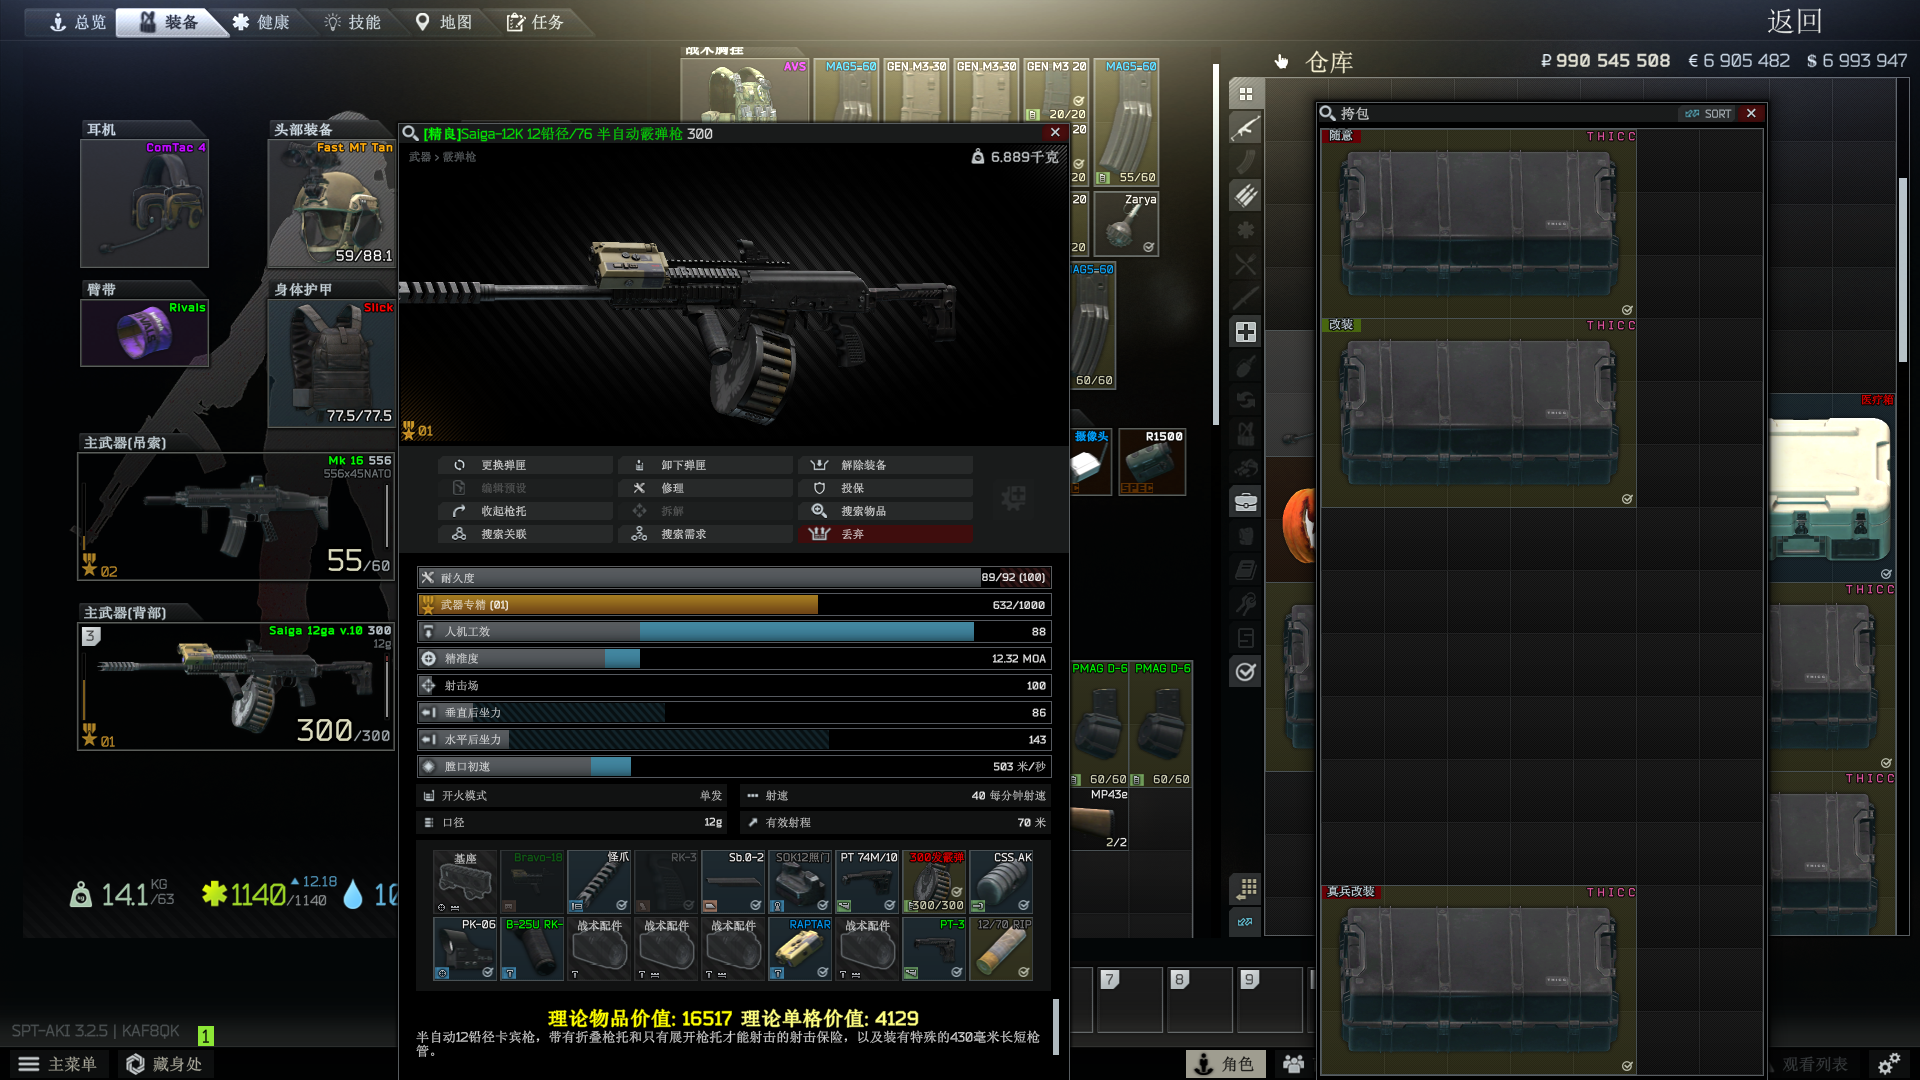
Task: Select the Zarya grenade in stash
Action: tap(1126, 224)
